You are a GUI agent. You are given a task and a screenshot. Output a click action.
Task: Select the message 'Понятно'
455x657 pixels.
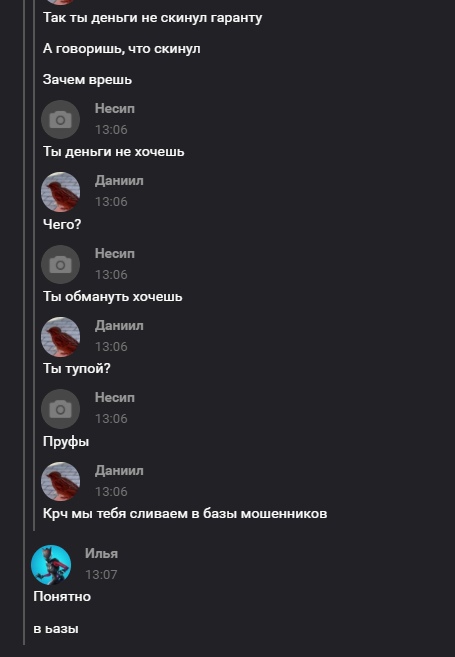(x=62, y=596)
